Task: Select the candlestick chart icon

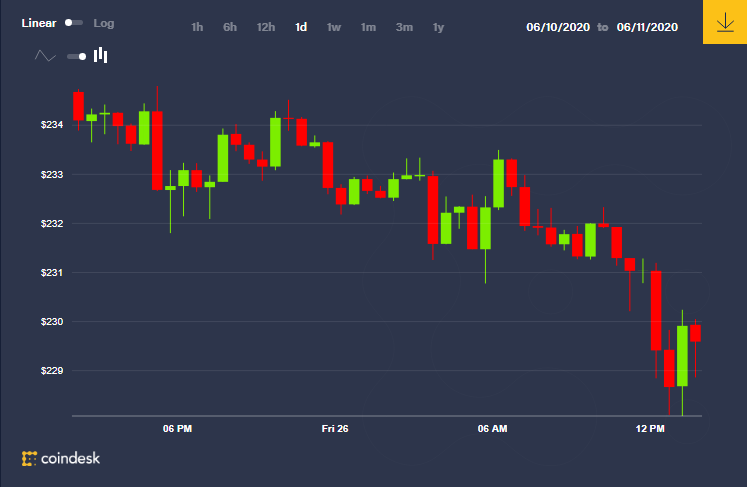Action: [101, 55]
